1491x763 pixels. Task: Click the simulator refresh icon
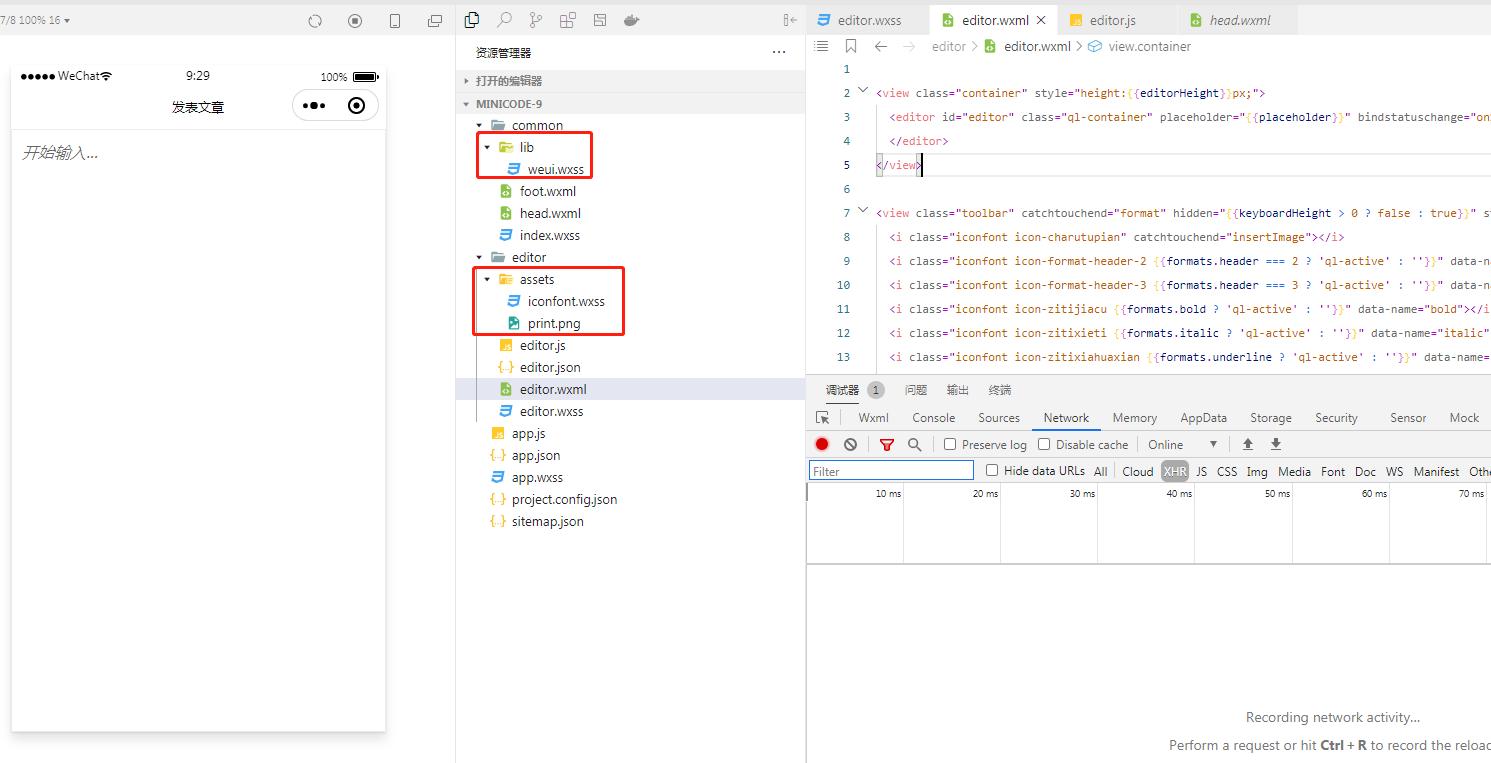tap(315, 21)
